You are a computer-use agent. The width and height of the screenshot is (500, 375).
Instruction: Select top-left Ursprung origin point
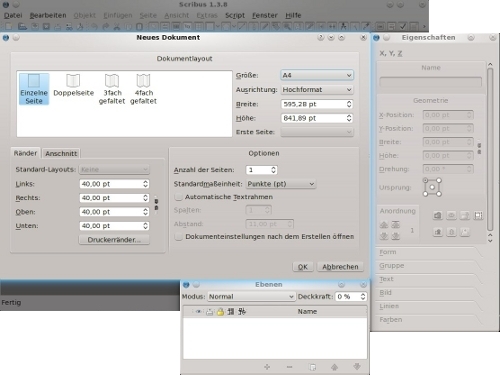[x=425, y=180]
